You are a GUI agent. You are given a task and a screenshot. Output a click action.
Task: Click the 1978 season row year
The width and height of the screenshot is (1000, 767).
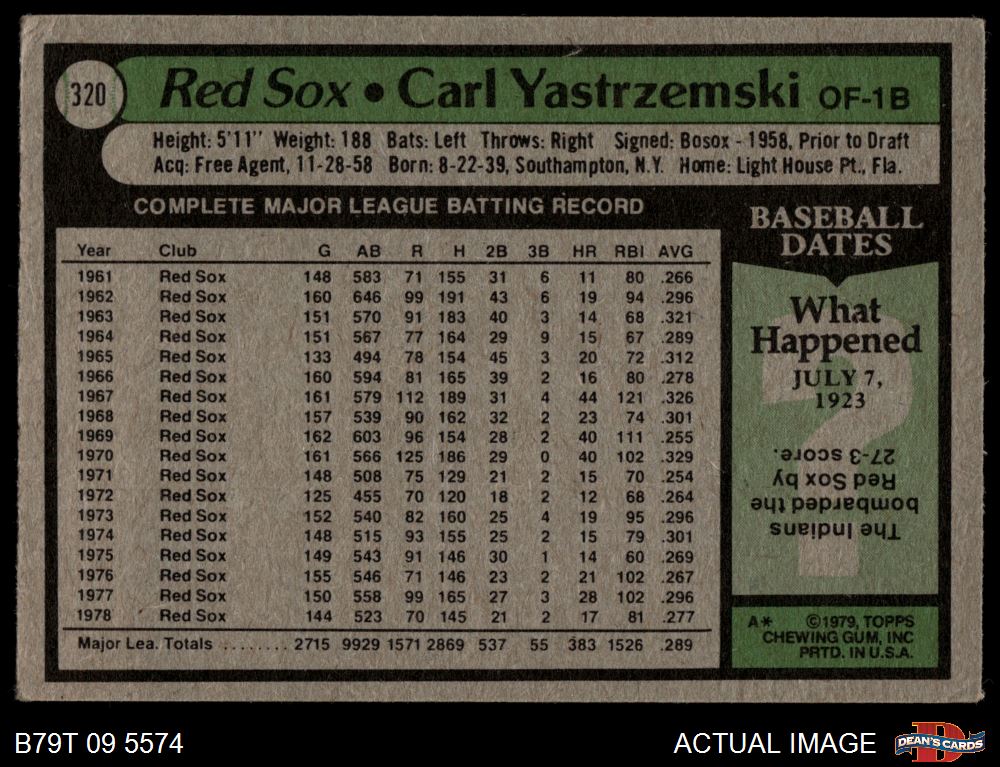point(95,616)
